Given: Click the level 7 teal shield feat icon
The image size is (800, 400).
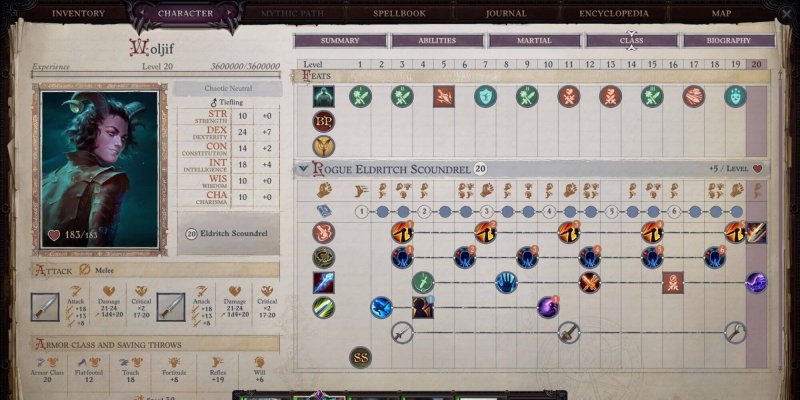Looking at the screenshot, I should click(485, 96).
